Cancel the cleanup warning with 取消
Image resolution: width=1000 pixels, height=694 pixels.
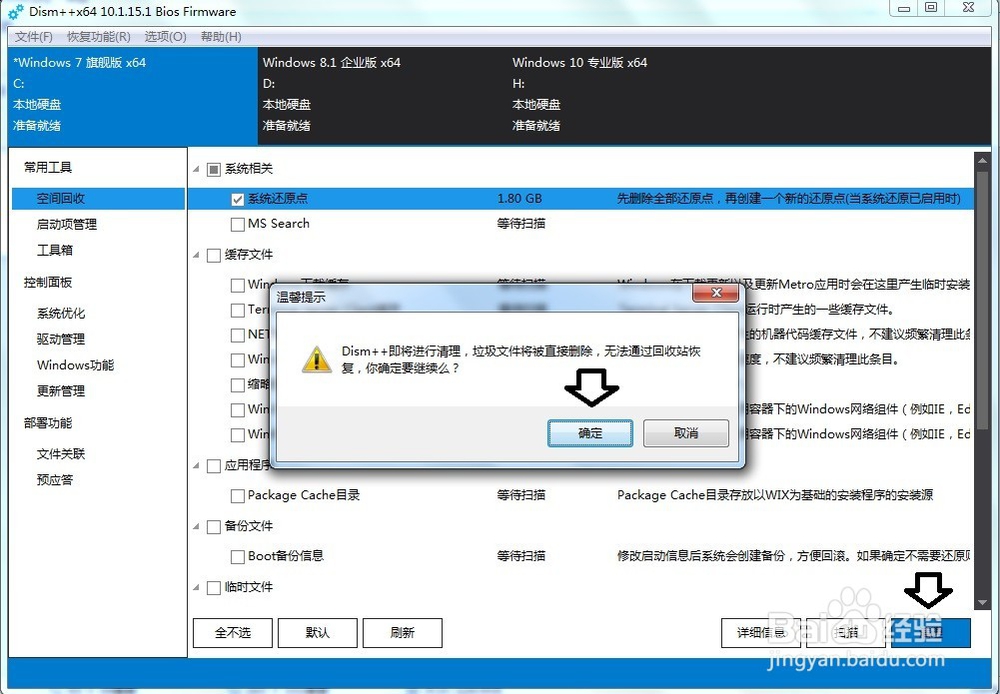pyautogui.click(x=686, y=433)
